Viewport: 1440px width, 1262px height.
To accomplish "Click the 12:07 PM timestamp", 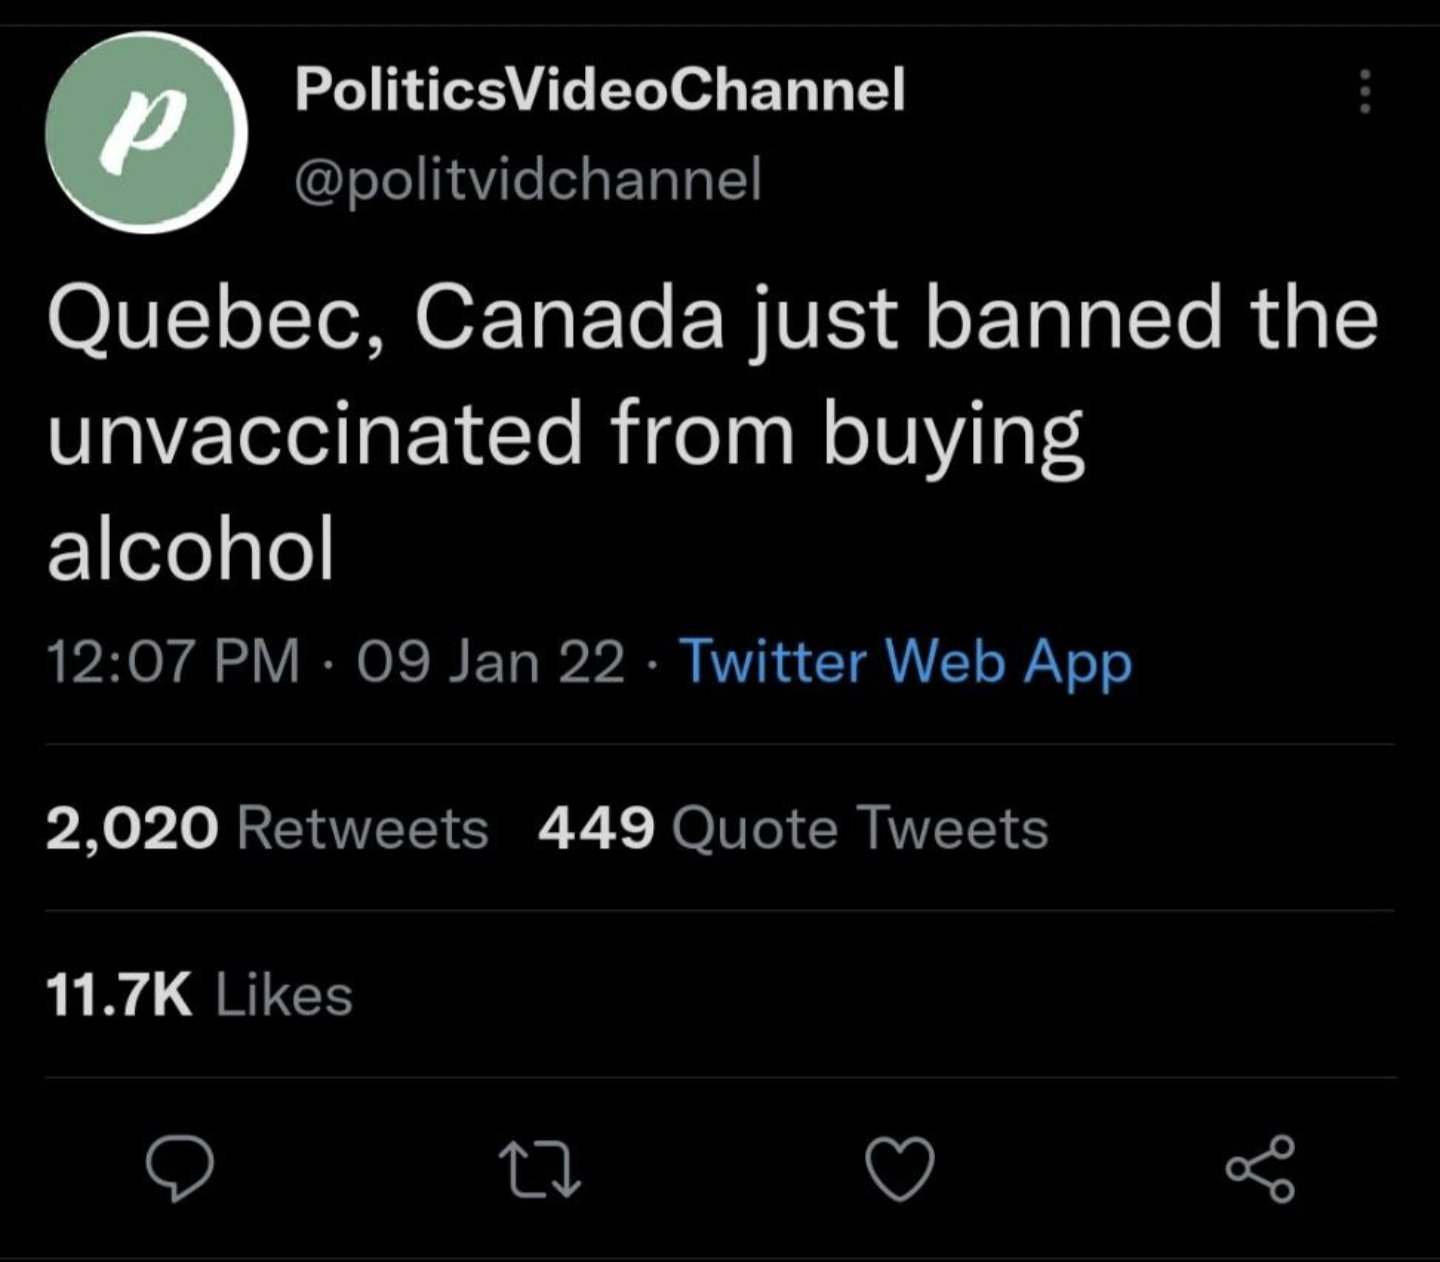I will (x=172, y=662).
